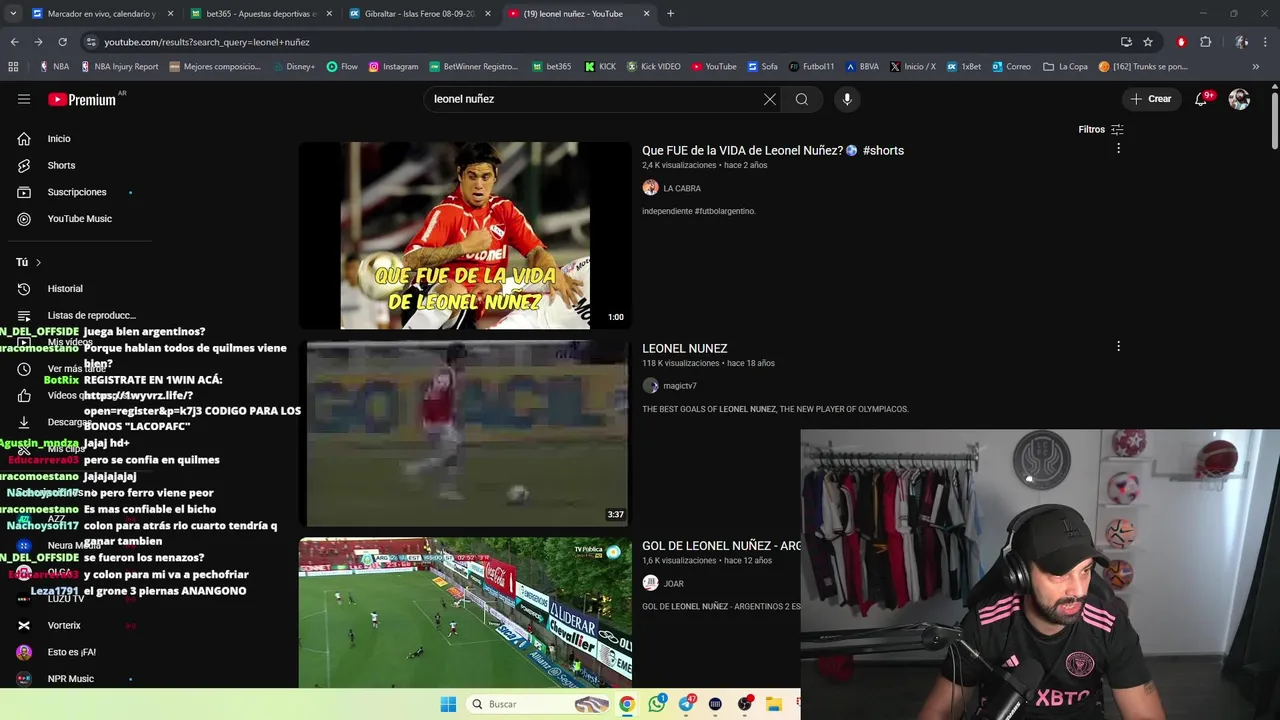Viewport: 1280px width, 720px height.
Task: Open the YouTube hamburger guide menu
Action: (x=24, y=99)
